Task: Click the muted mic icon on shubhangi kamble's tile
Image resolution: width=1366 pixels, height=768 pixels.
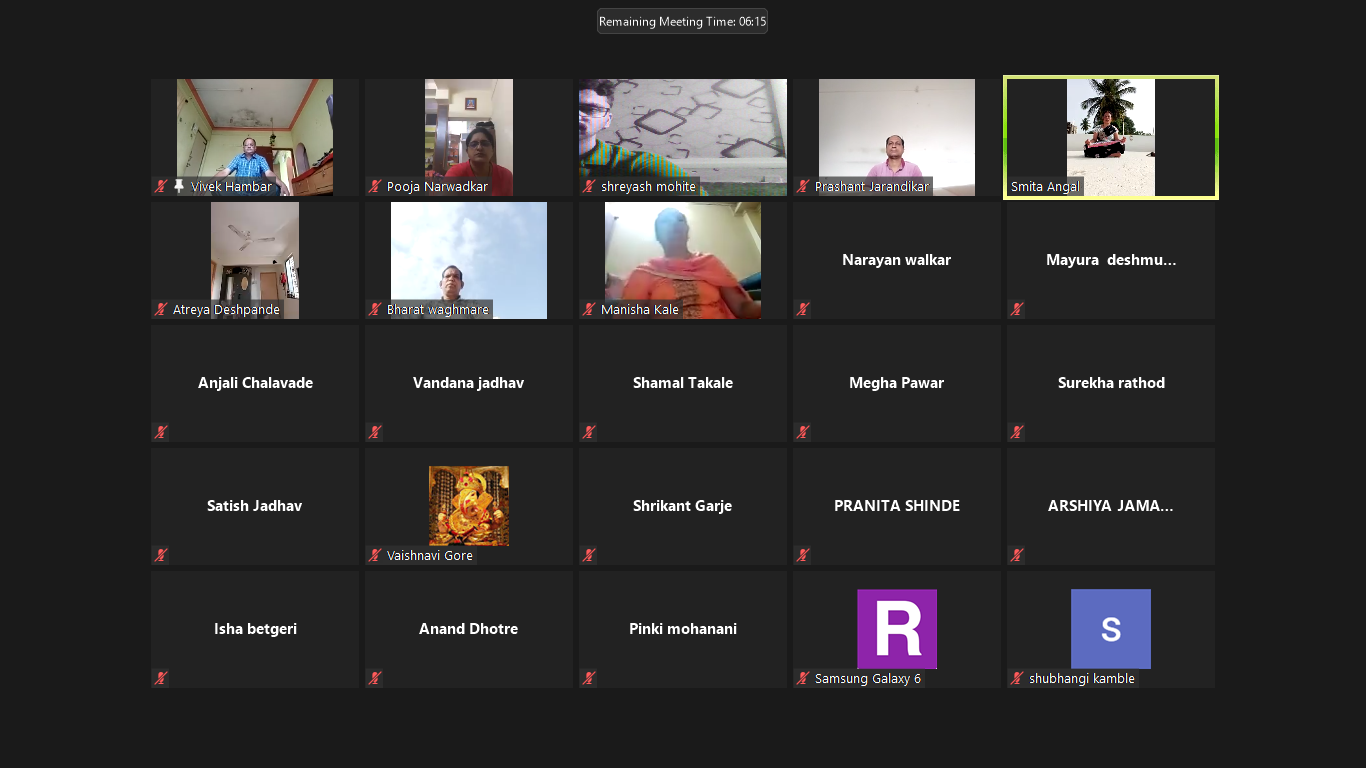Action: pyautogui.click(x=1017, y=679)
